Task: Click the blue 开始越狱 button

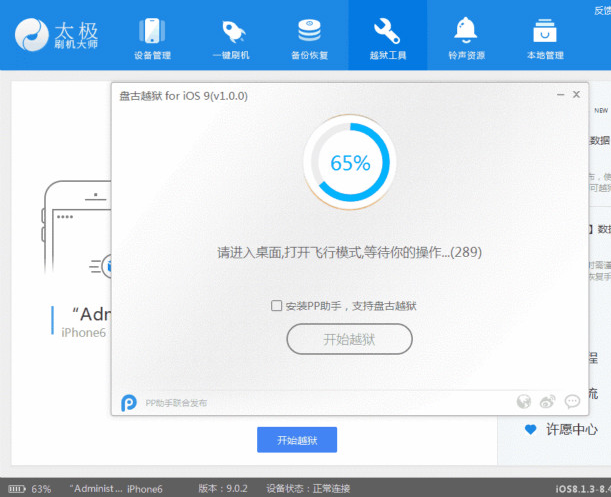Action: (297, 440)
